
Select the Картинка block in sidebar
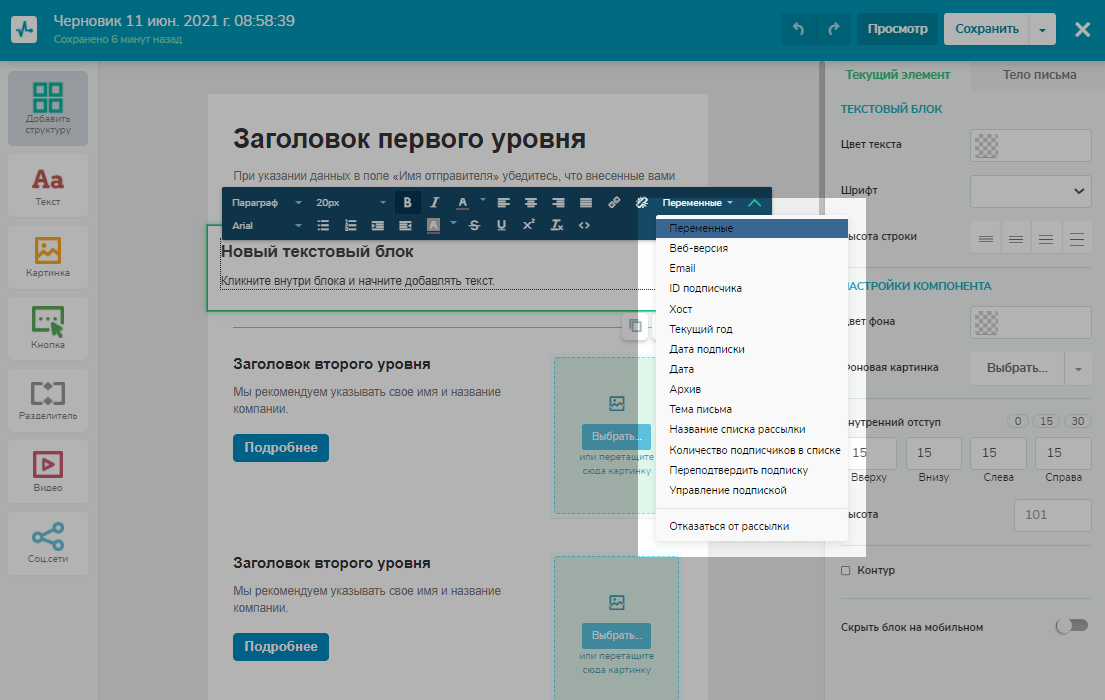tap(48, 257)
